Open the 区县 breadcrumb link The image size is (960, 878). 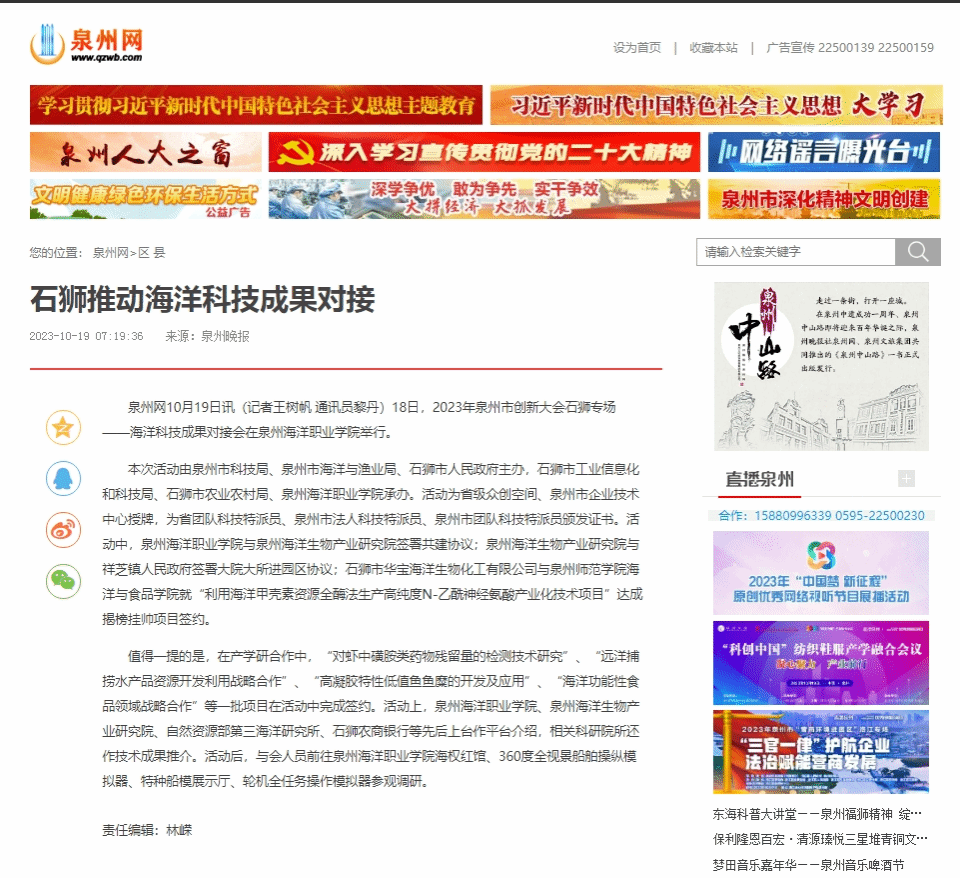tap(152, 253)
